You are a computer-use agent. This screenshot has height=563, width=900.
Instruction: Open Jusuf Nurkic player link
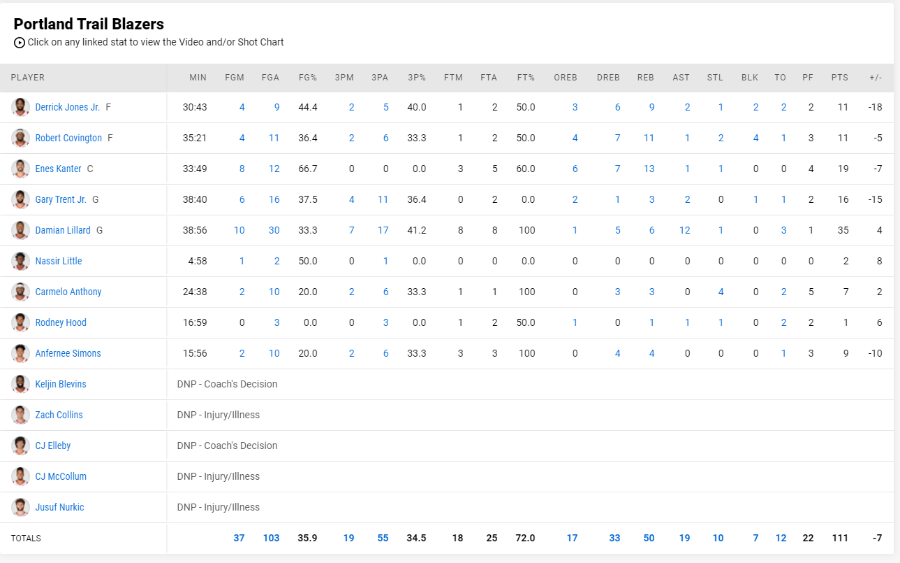60,507
